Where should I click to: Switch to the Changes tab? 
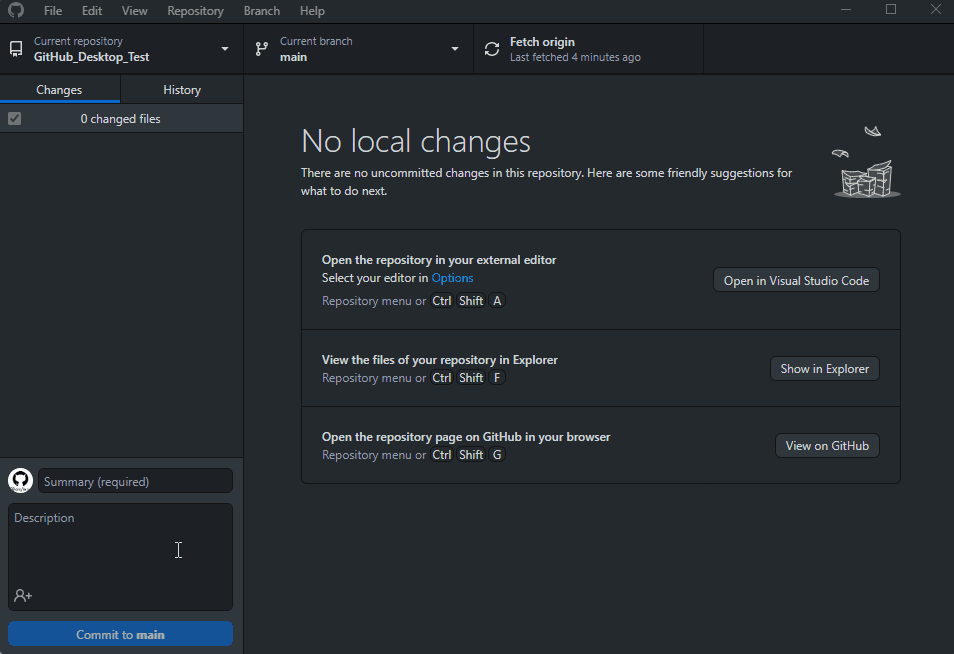[x=60, y=89]
